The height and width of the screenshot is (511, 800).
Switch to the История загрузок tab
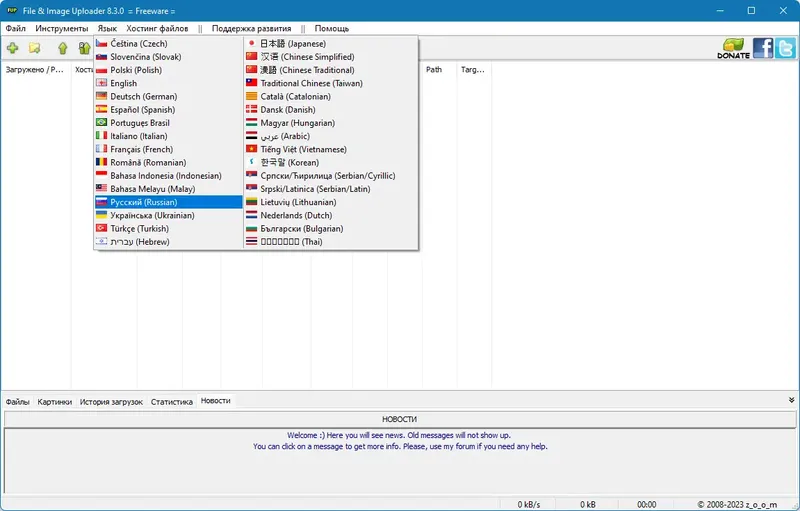click(111, 402)
